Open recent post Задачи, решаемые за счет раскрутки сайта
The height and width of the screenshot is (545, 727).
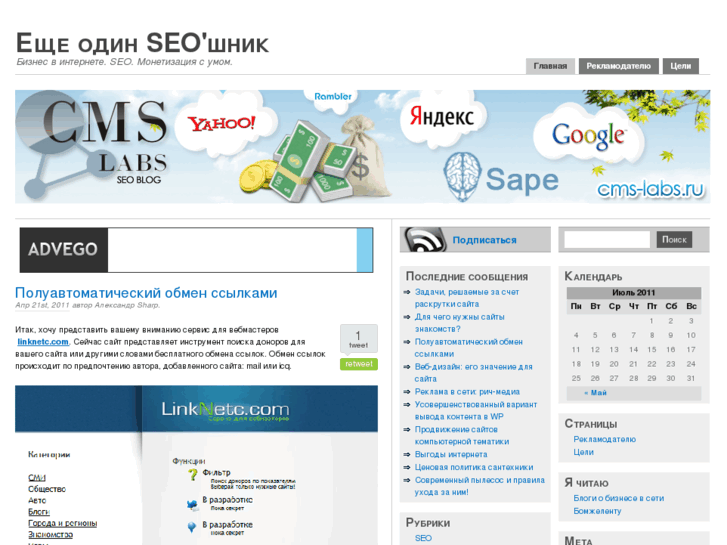[x=467, y=298]
